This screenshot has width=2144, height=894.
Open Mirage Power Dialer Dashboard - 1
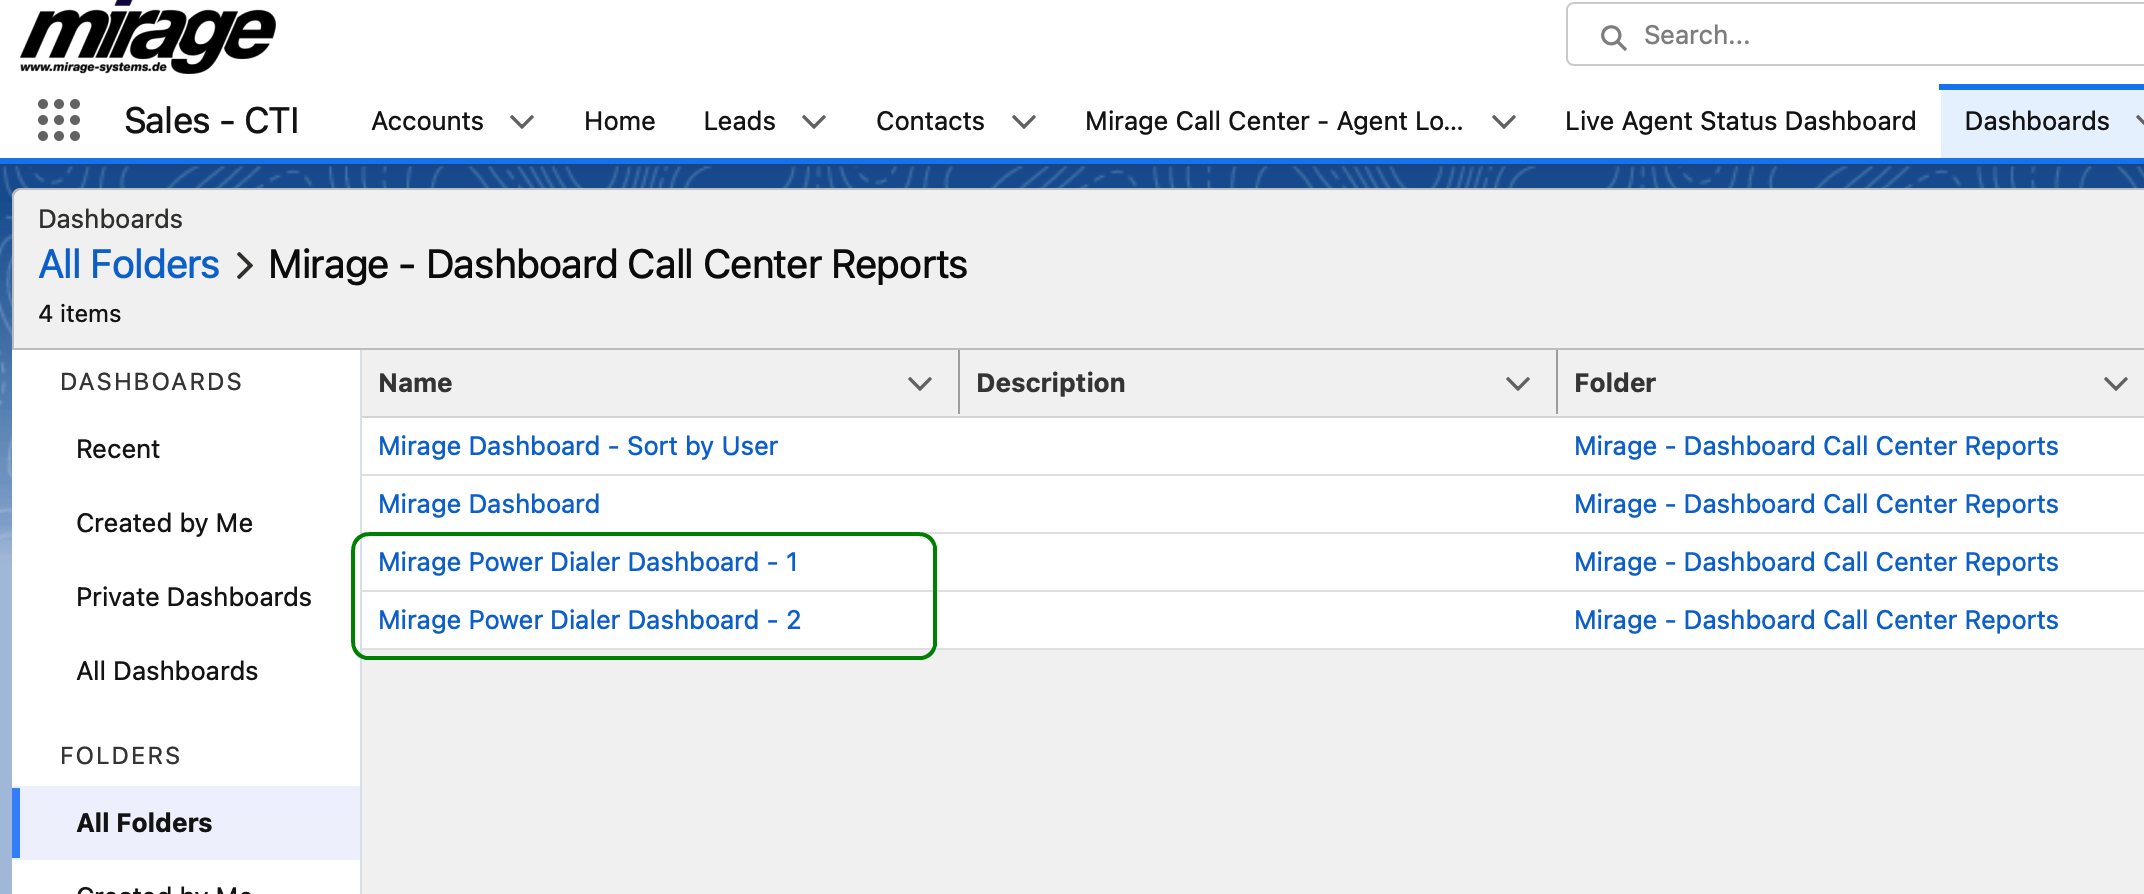[x=588, y=562]
